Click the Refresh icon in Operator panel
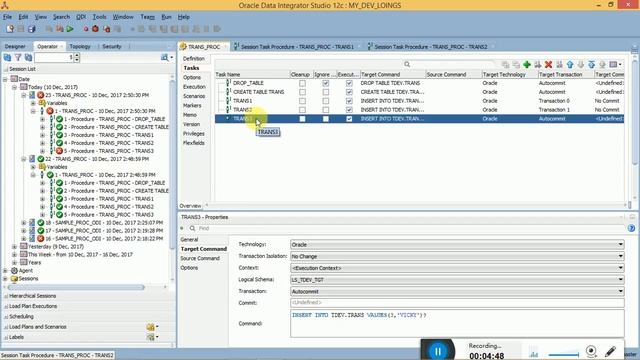The image size is (640, 360). [7, 58]
